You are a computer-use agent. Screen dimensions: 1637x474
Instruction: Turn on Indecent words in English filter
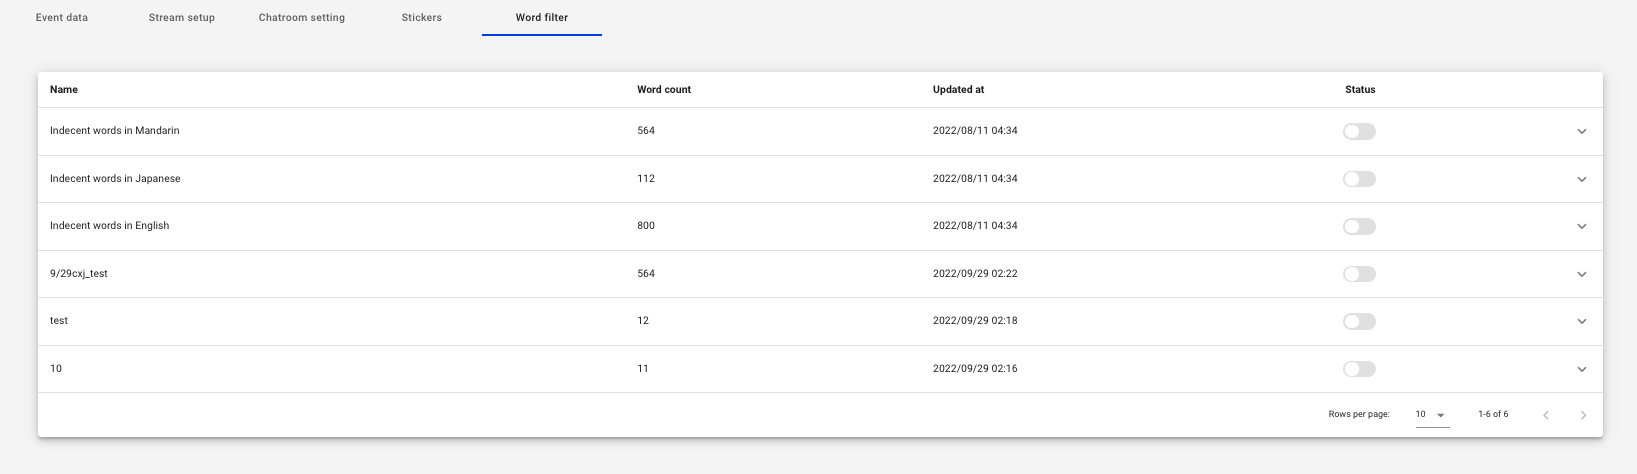(1359, 227)
